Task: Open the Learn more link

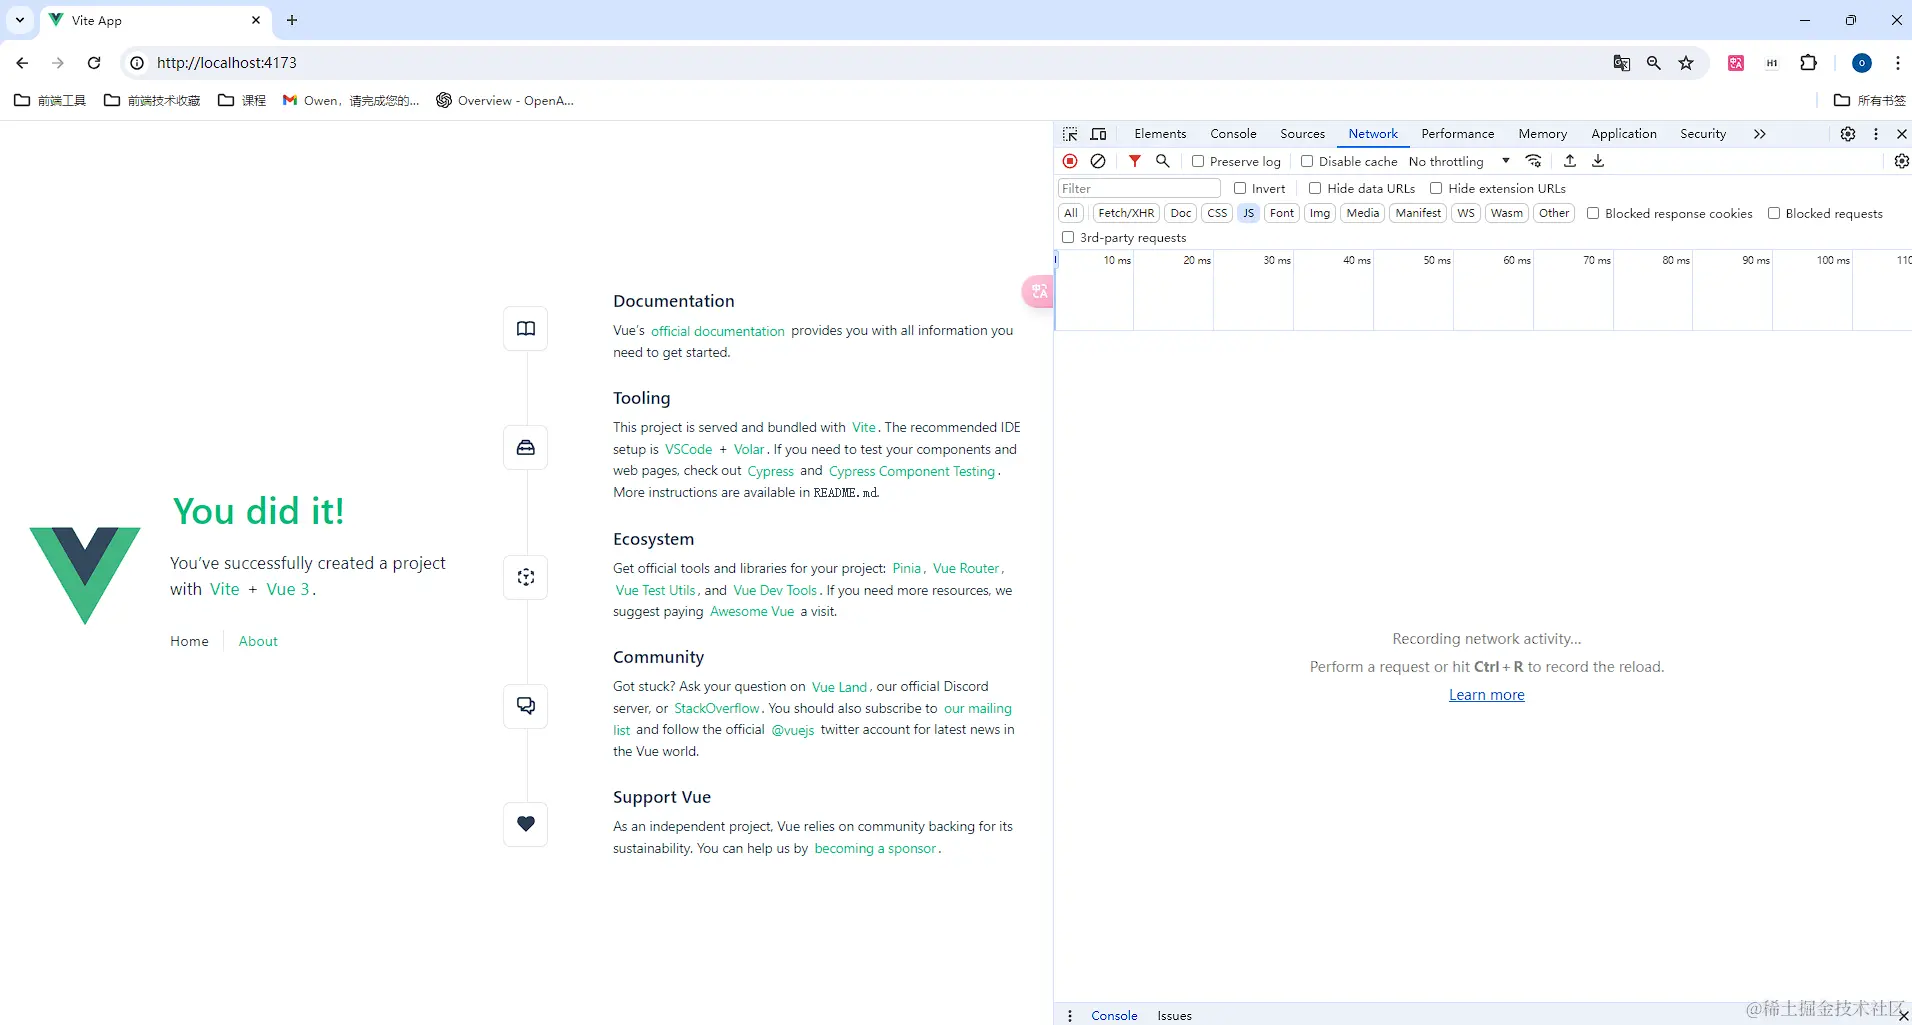Action: coord(1487,695)
